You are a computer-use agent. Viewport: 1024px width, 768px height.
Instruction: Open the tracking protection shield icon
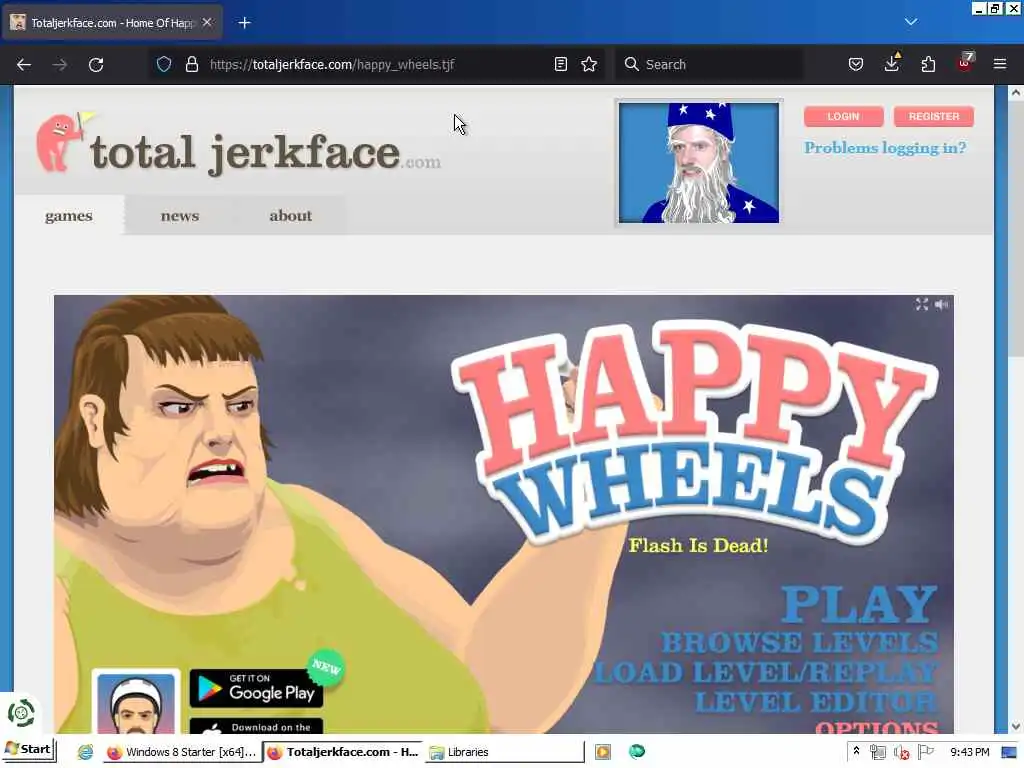[164, 64]
